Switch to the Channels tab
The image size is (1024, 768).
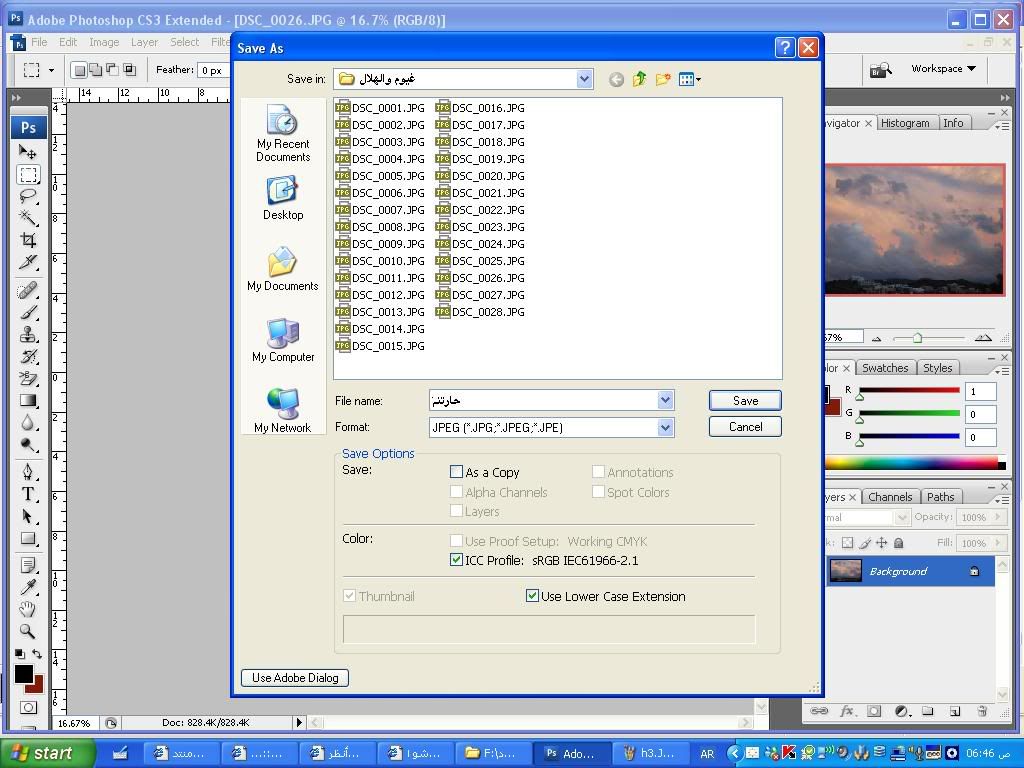[x=889, y=497]
